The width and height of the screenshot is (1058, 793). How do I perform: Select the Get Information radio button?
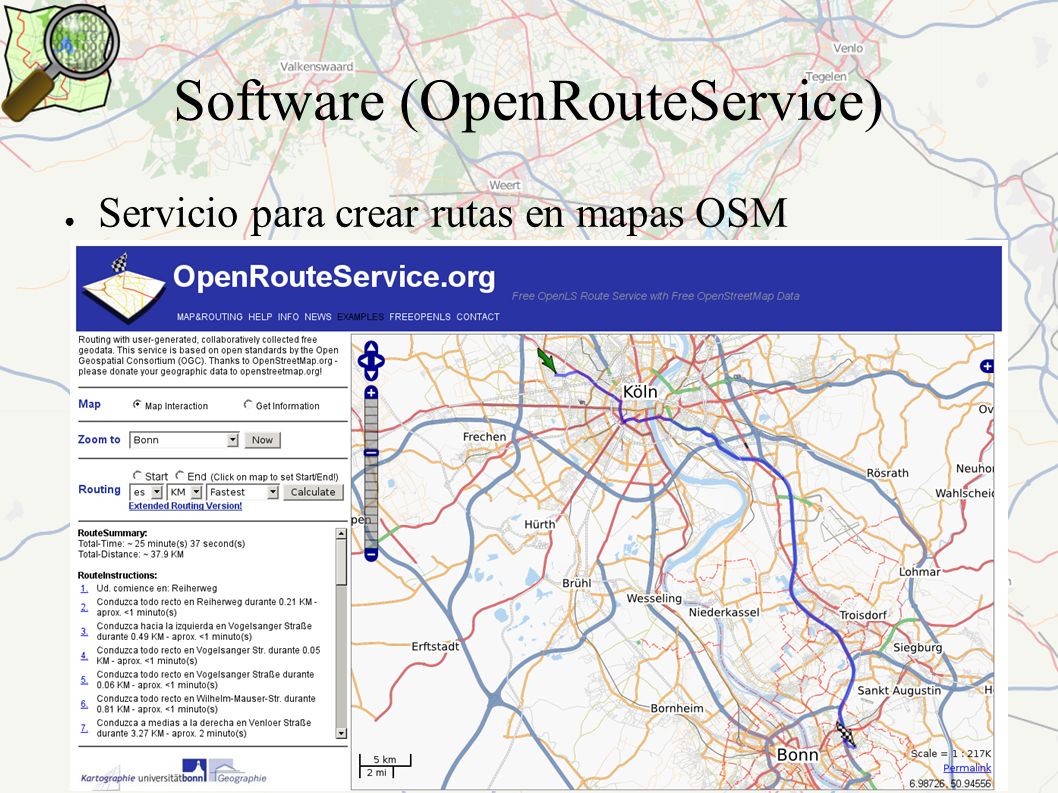click(x=248, y=405)
